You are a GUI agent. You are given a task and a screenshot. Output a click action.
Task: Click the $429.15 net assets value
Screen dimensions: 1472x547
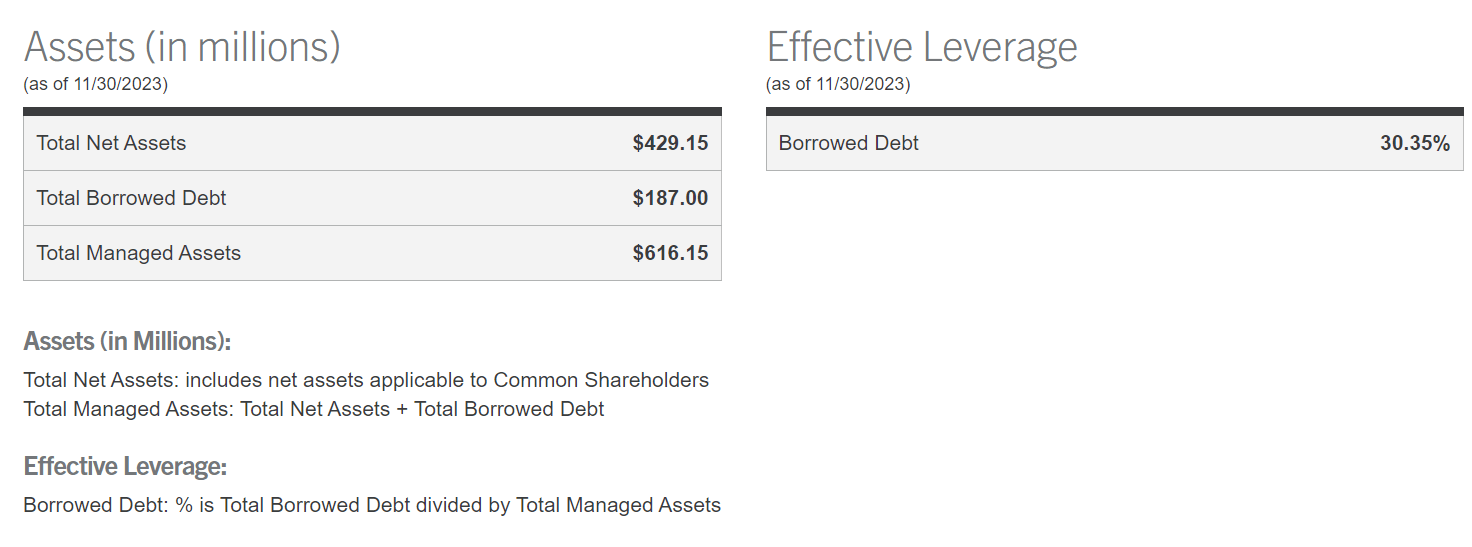pyautogui.click(x=670, y=143)
